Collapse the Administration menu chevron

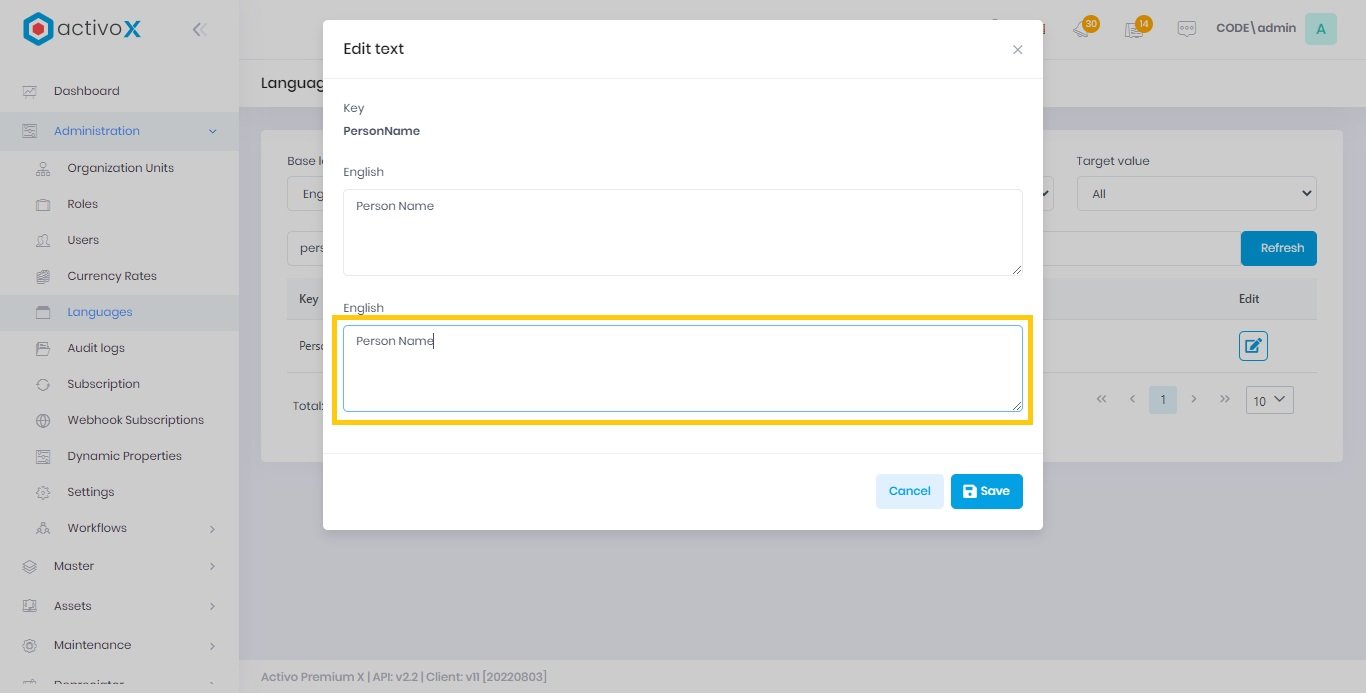point(212,131)
